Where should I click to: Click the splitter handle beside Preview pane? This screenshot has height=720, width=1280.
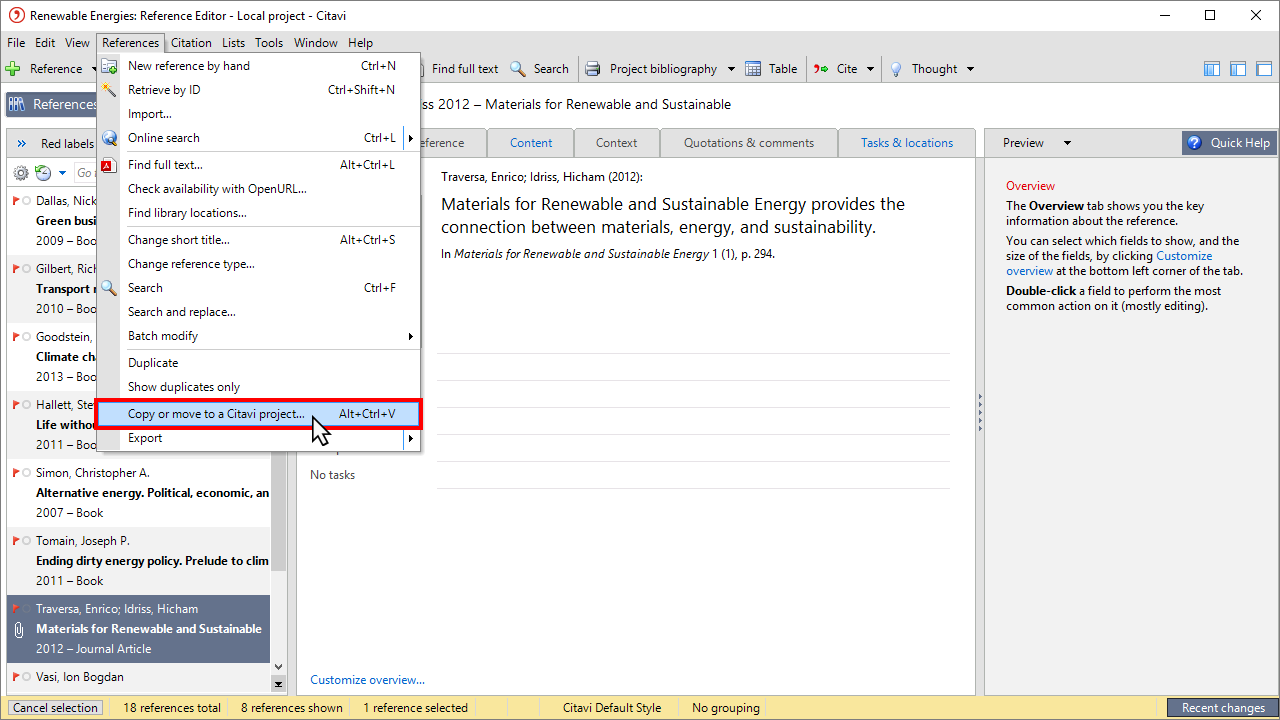pos(980,411)
